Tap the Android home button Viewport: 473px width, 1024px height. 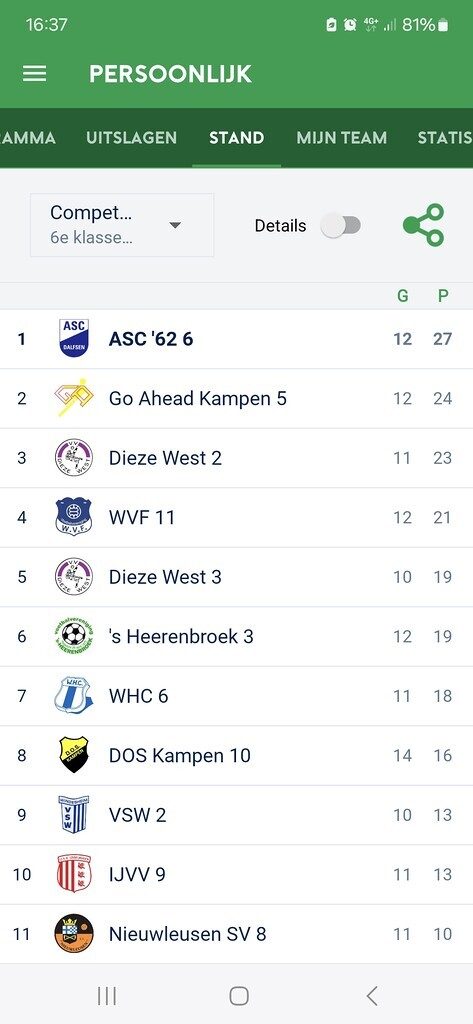click(239, 996)
